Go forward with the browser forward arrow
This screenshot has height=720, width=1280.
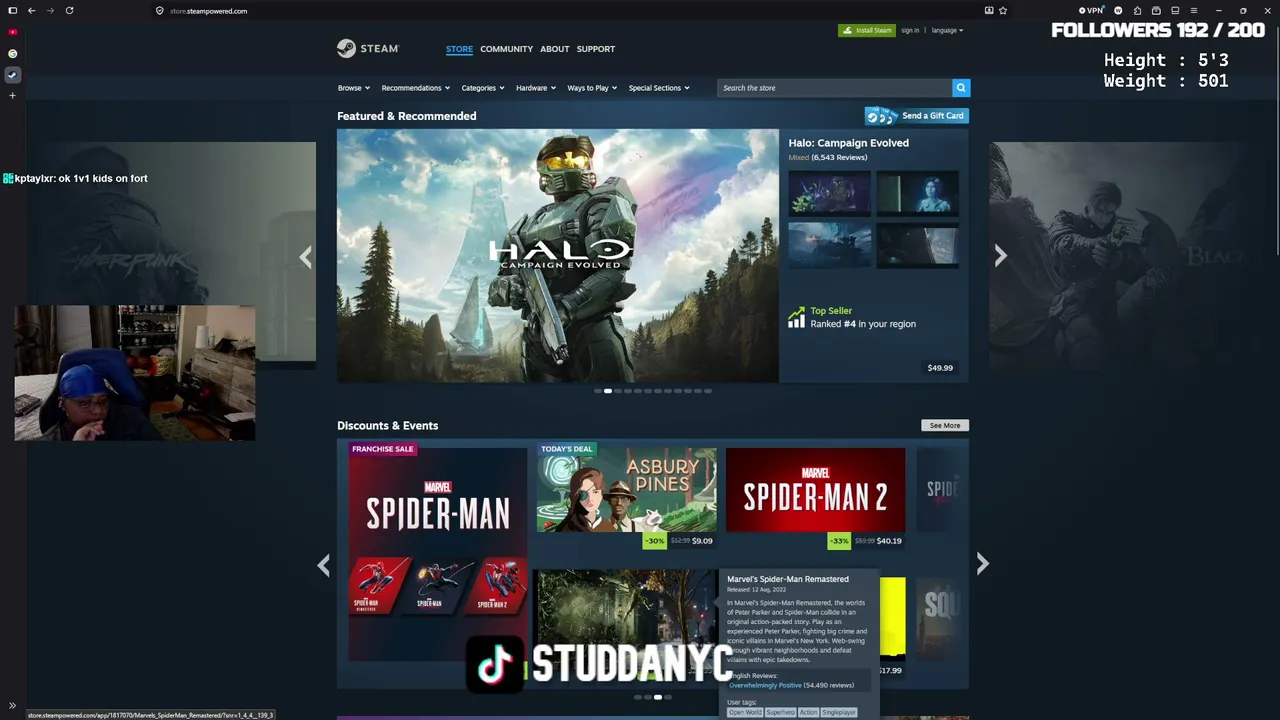click(50, 11)
